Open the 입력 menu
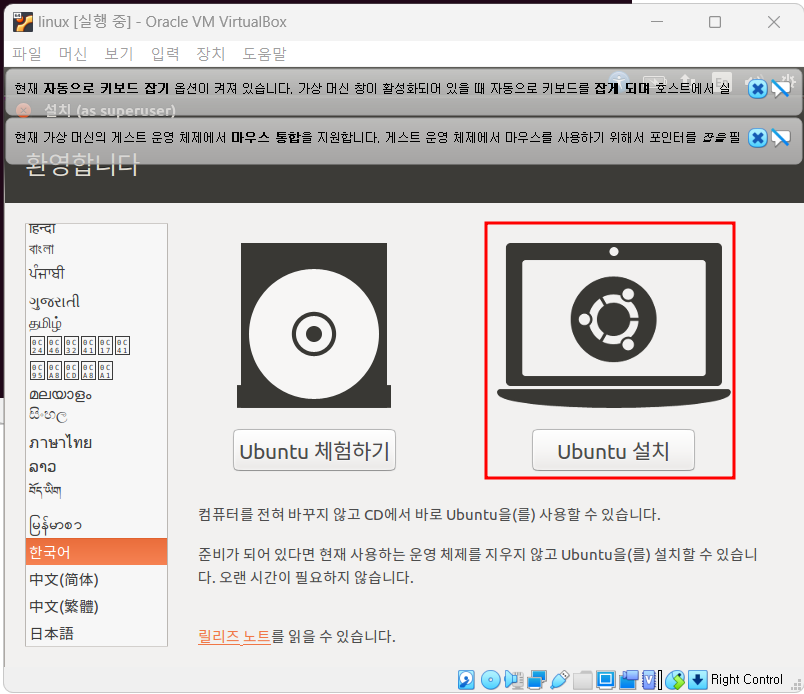Screen dimensions: 804x694 (x=165, y=53)
